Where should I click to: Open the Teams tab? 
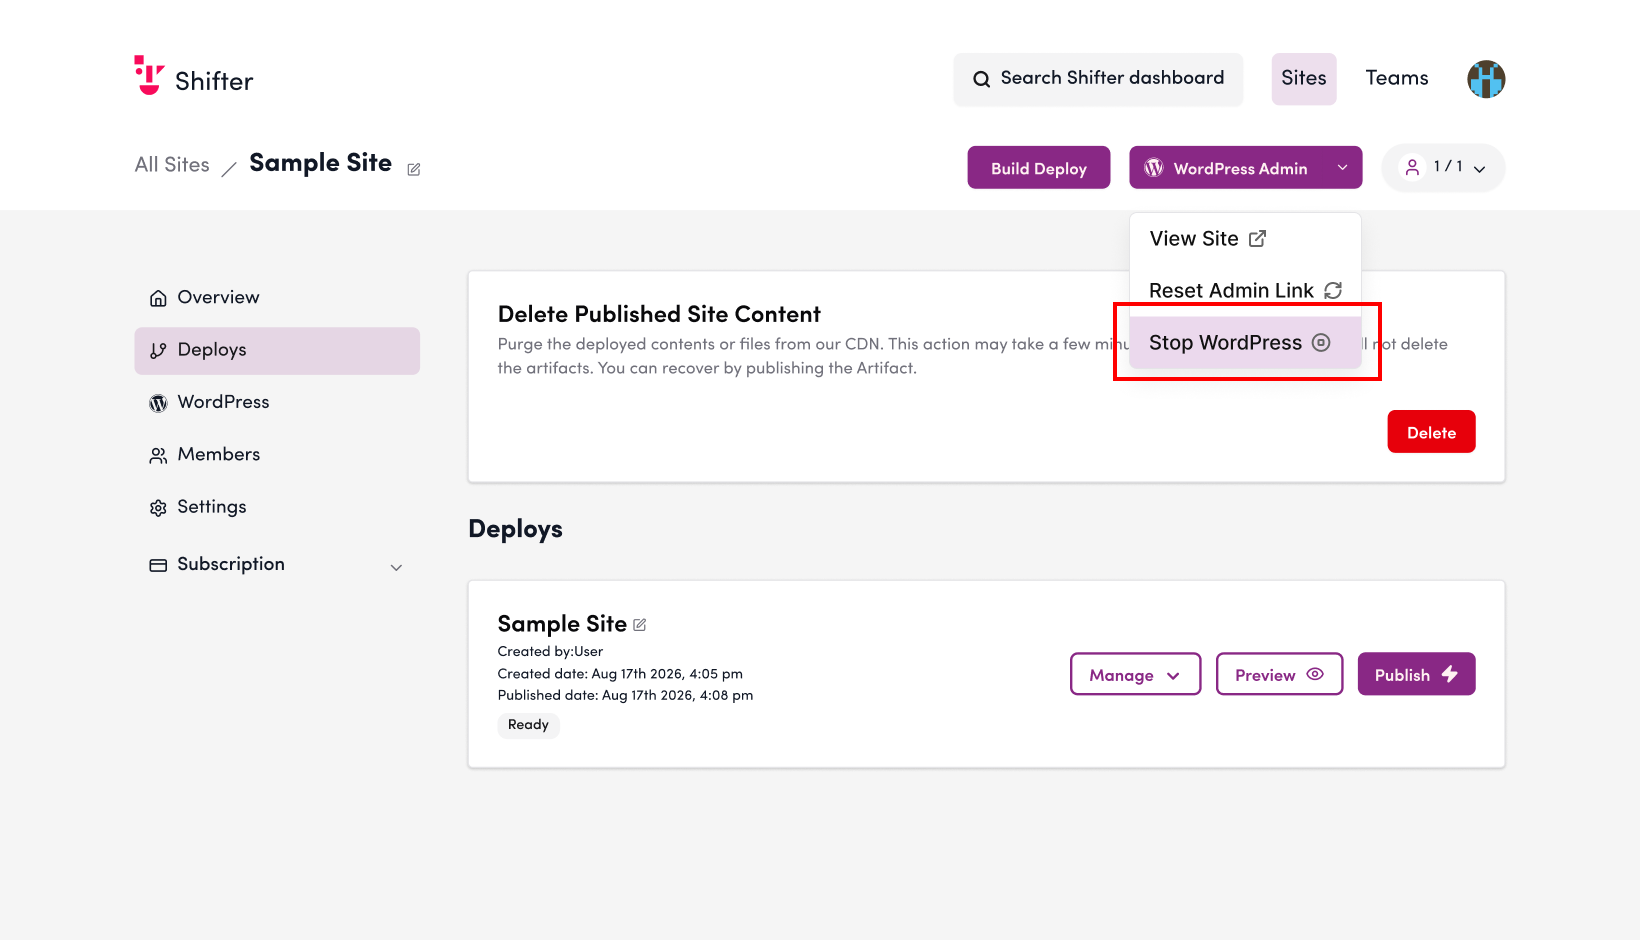[1397, 78]
